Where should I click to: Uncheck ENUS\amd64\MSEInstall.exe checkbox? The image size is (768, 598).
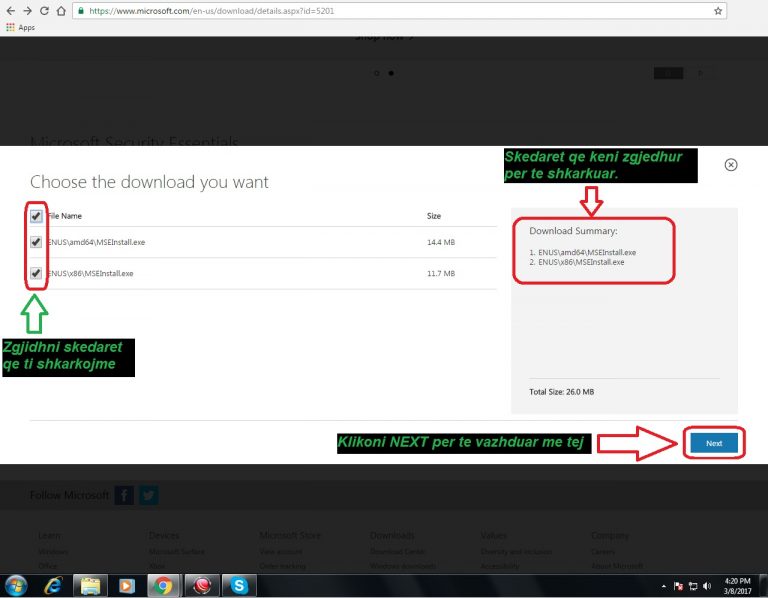(36, 242)
